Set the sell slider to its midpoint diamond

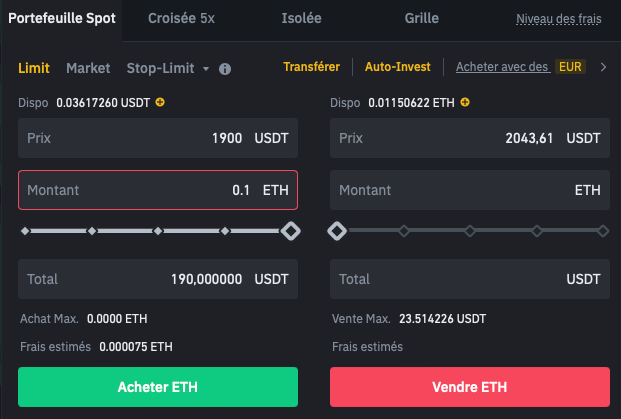(470, 231)
